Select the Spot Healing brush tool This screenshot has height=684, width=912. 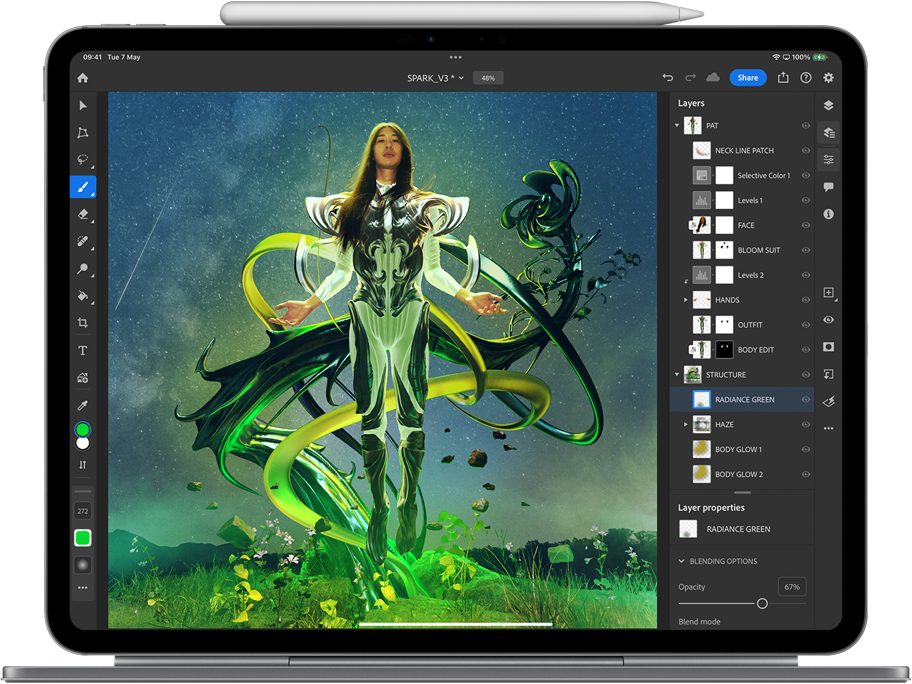coord(83,241)
